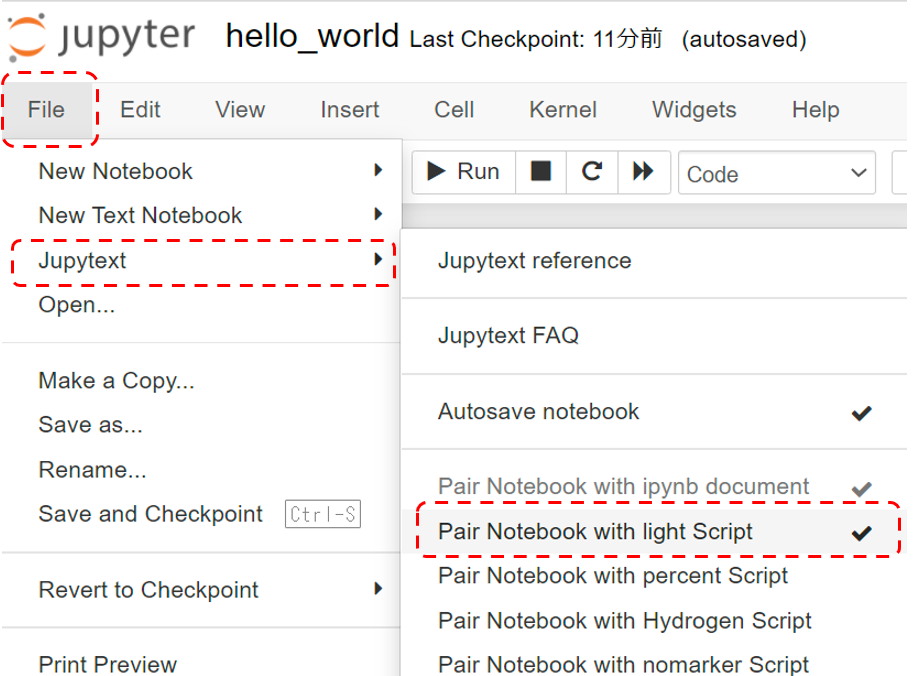This screenshot has width=914, height=676.
Task: Interrupt the kernel with the stop icon
Action: click(541, 172)
